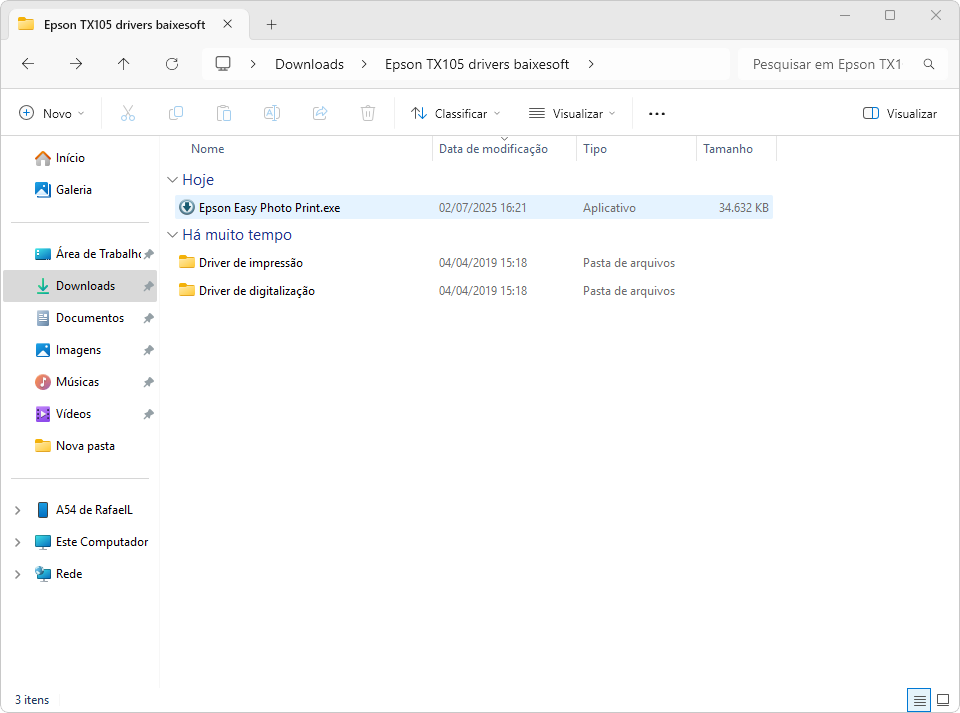Viewport: 960px width, 713px height.
Task: Toggle the preview pane Visualizar button
Action: (900, 114)
